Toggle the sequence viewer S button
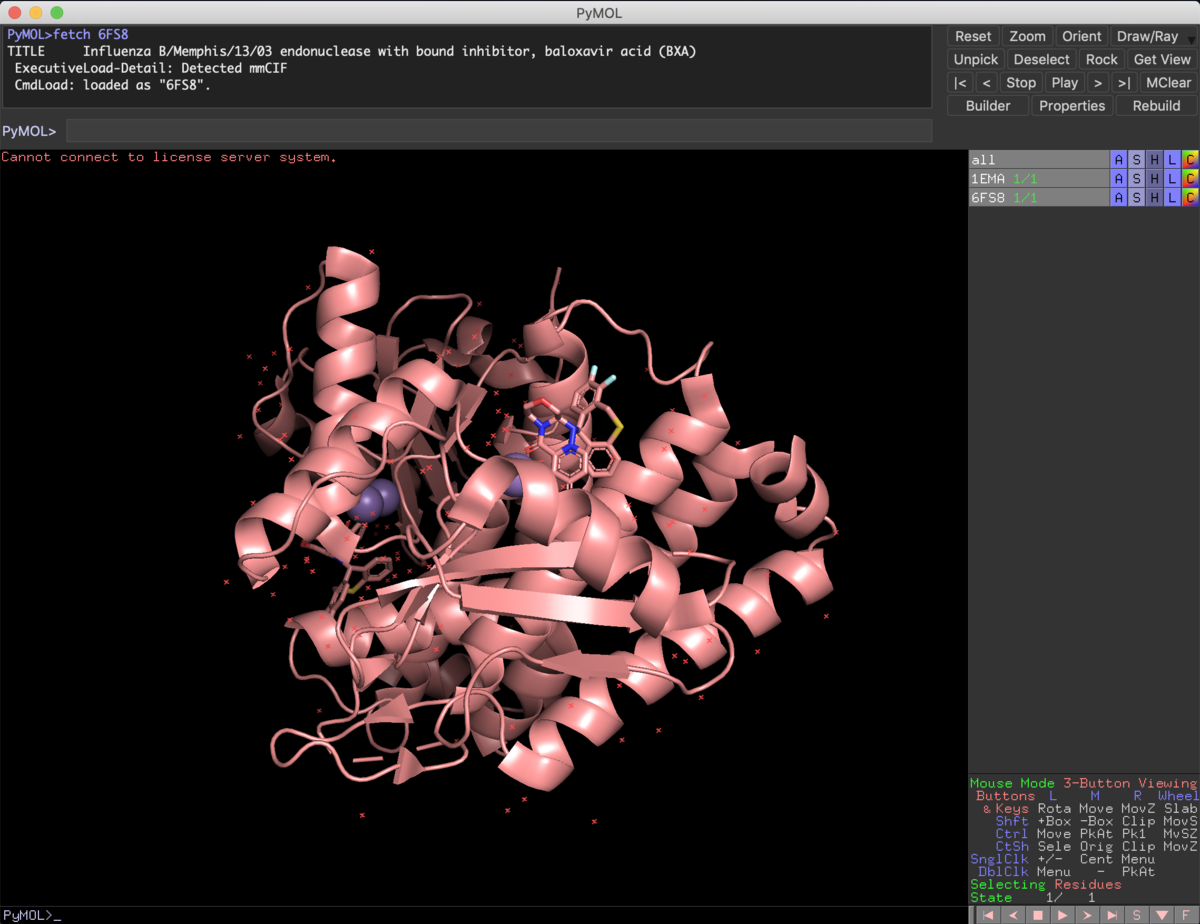Screen dimensions: 1200x924 pos(1137,915)
